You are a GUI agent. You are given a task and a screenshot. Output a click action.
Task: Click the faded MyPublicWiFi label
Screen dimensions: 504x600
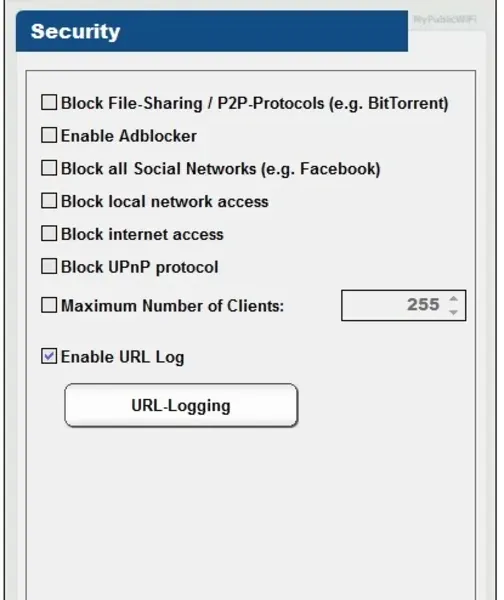tap(445, 19)
